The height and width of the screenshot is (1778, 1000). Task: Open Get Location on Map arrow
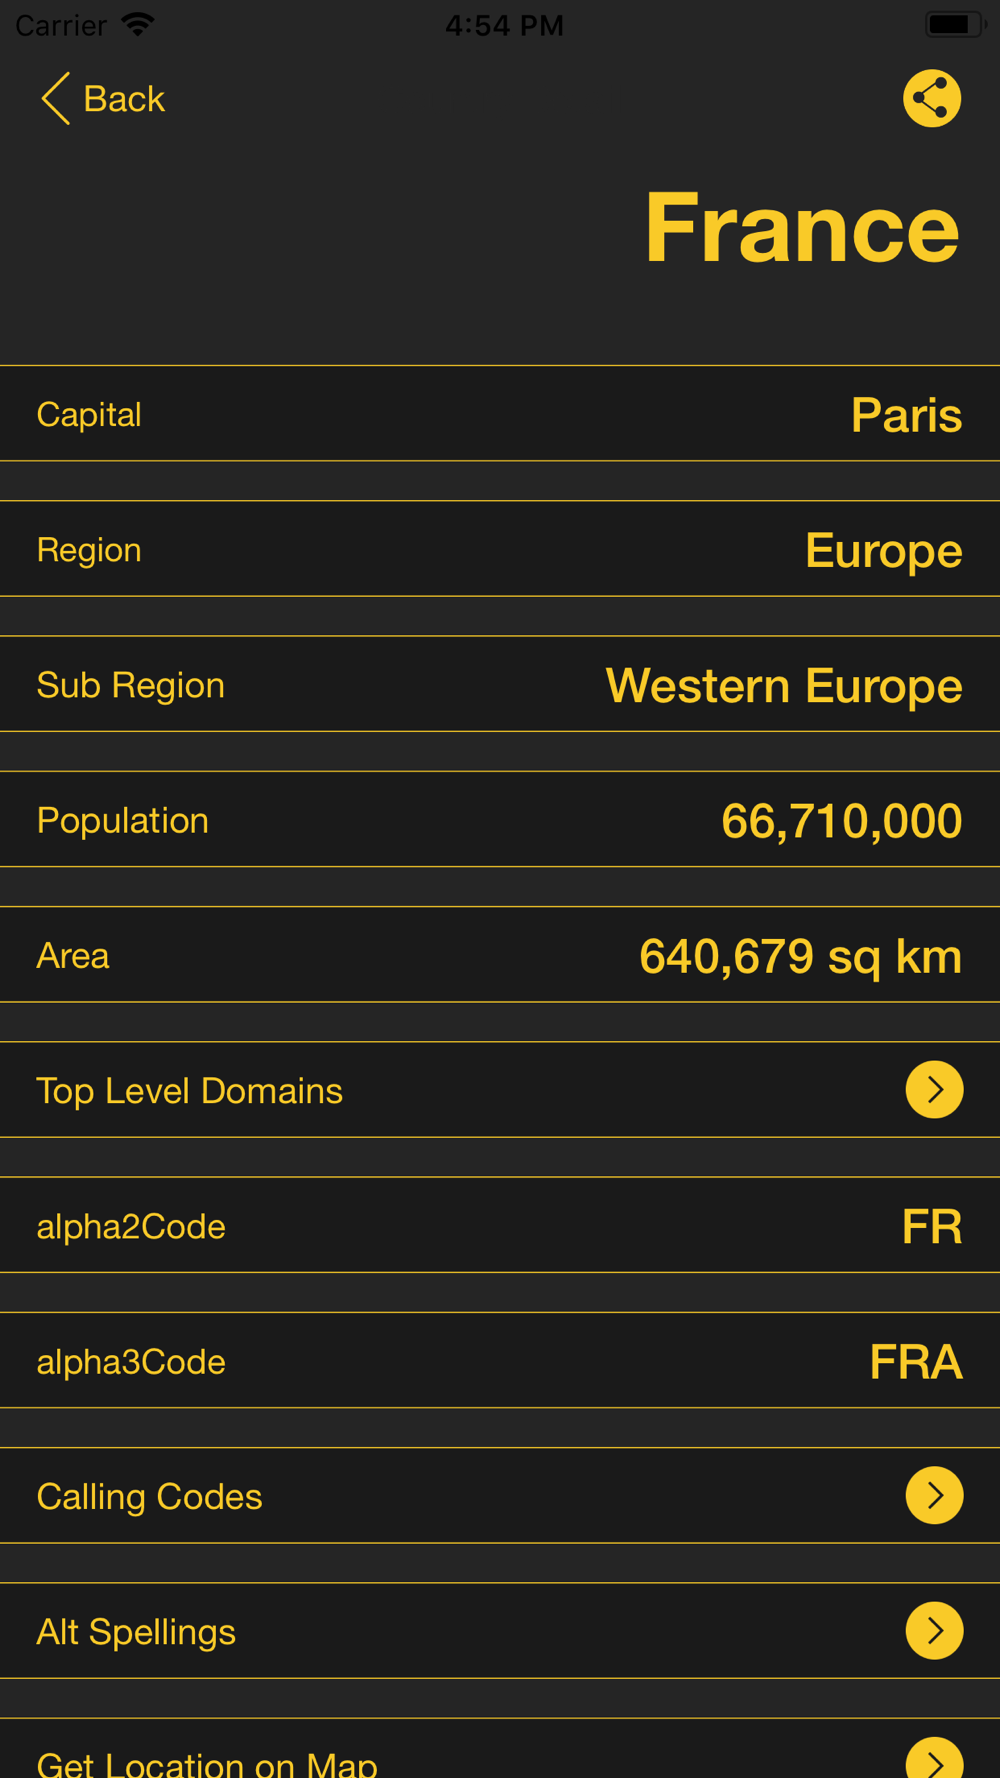coord(934,1758)
